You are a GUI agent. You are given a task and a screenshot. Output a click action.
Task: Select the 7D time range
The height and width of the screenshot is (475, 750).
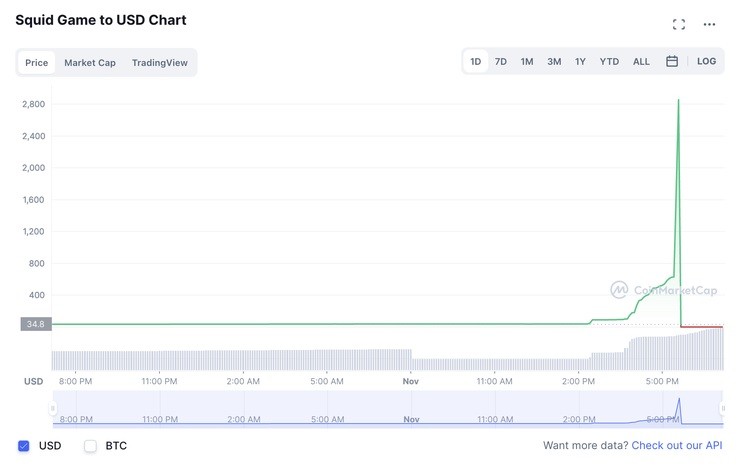click(501, 61)
